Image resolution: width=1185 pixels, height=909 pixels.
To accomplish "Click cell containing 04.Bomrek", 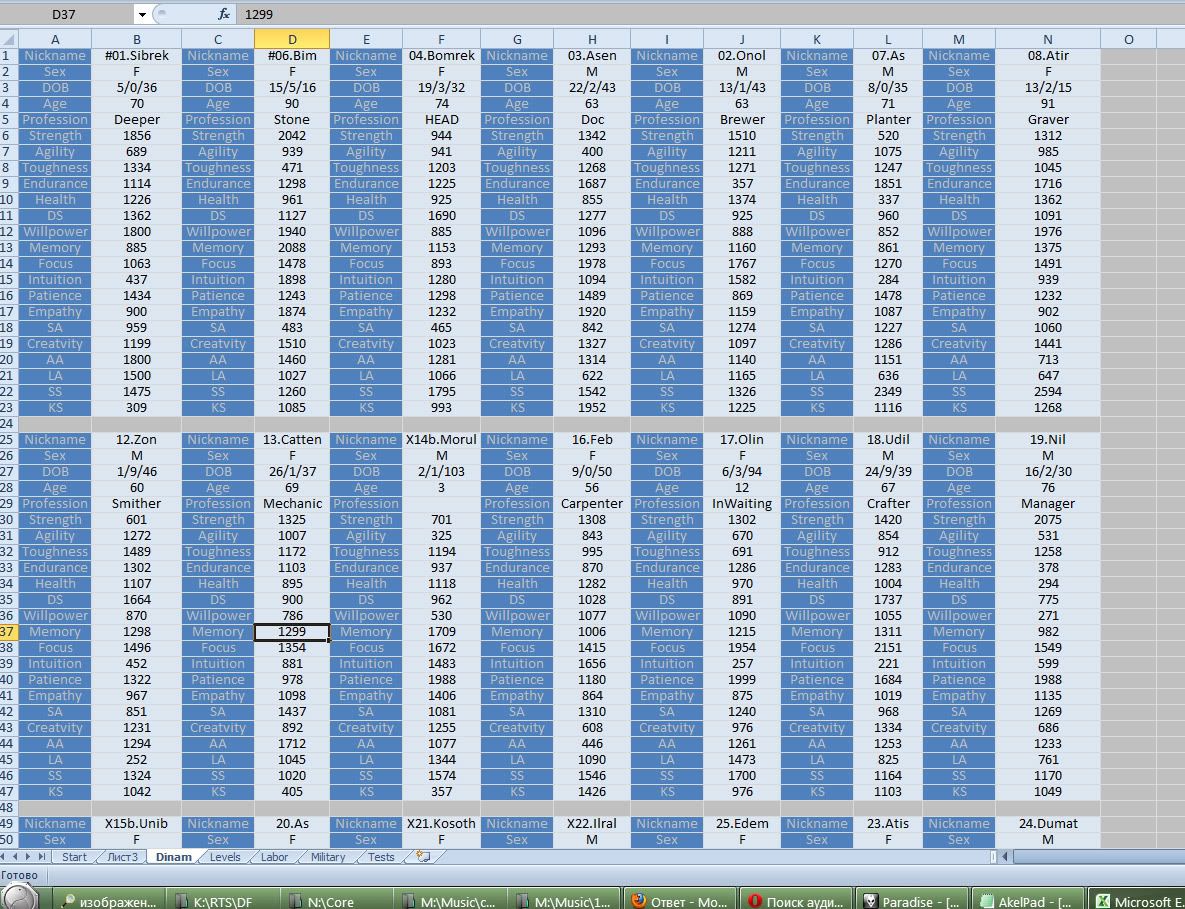I will coord(441,55).
